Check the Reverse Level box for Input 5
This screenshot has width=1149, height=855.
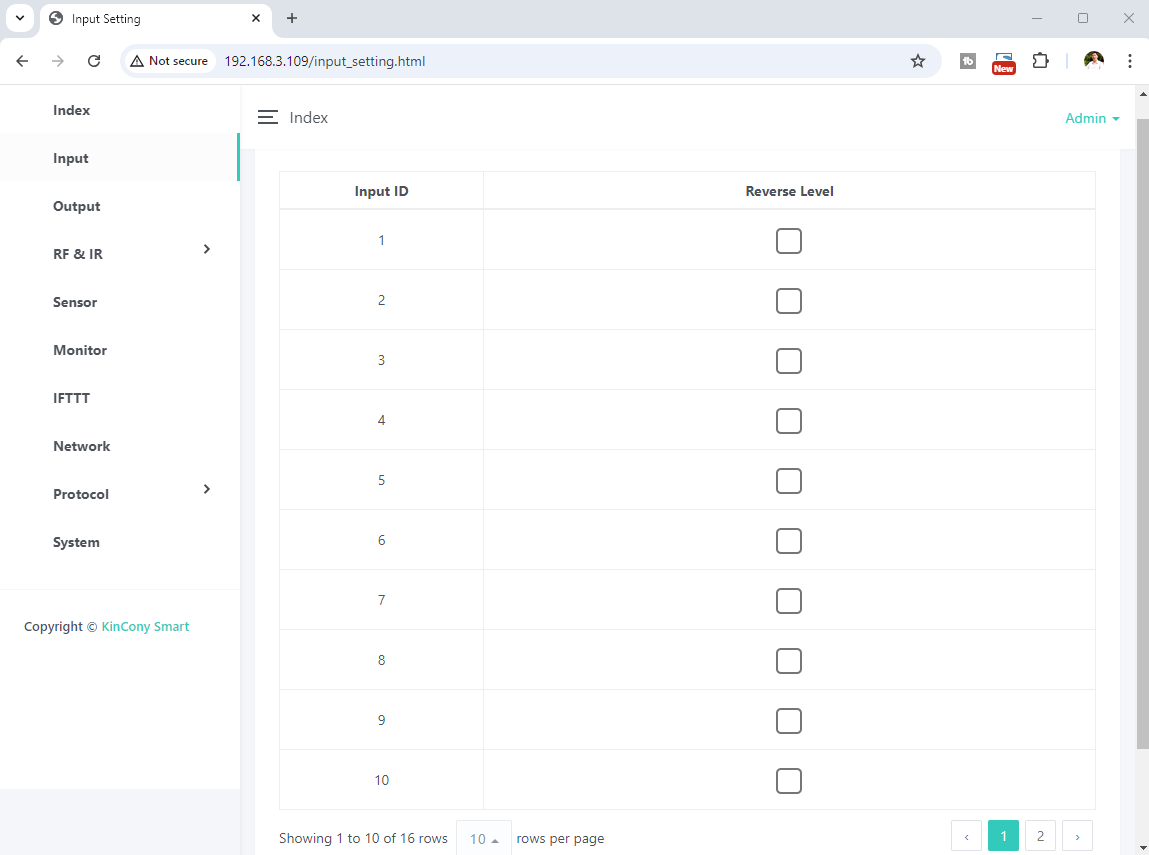(789, 481)
